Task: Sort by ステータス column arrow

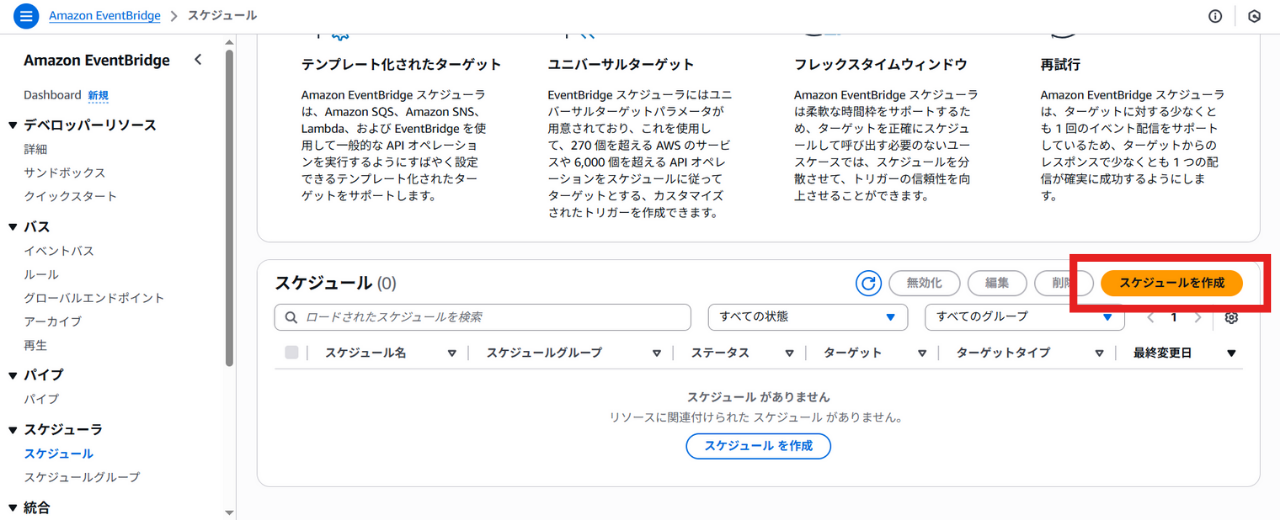Action: (x=790, y=353)
